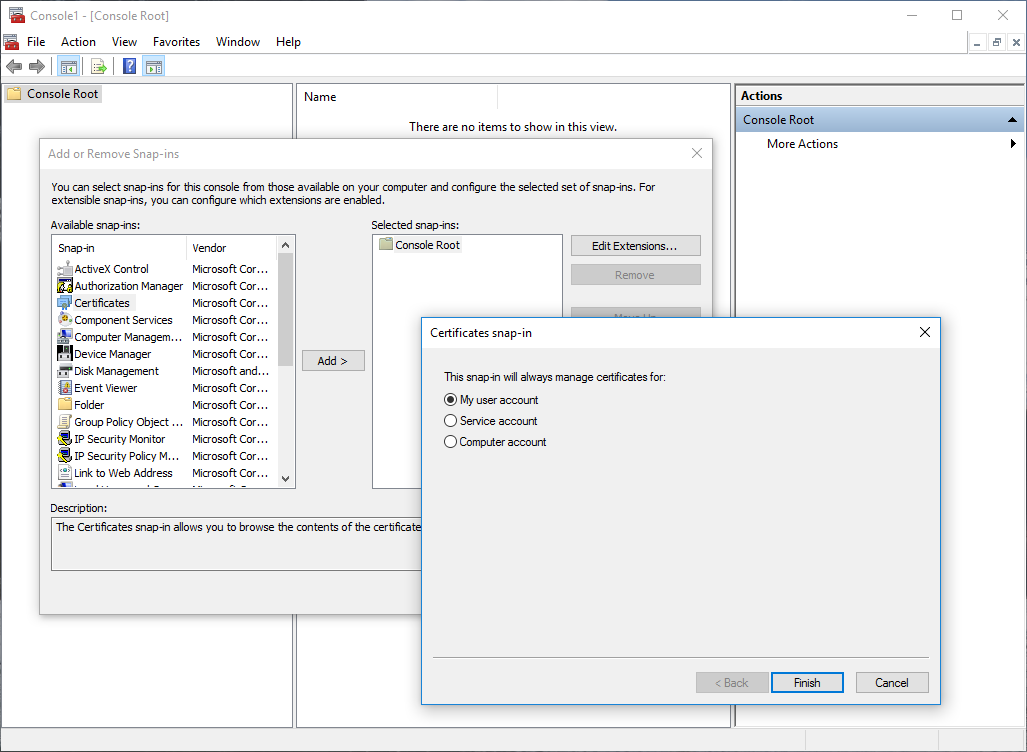Click the Vendor column header
The width and height of the screenshot is (1027, 752).
click(228, 248)
